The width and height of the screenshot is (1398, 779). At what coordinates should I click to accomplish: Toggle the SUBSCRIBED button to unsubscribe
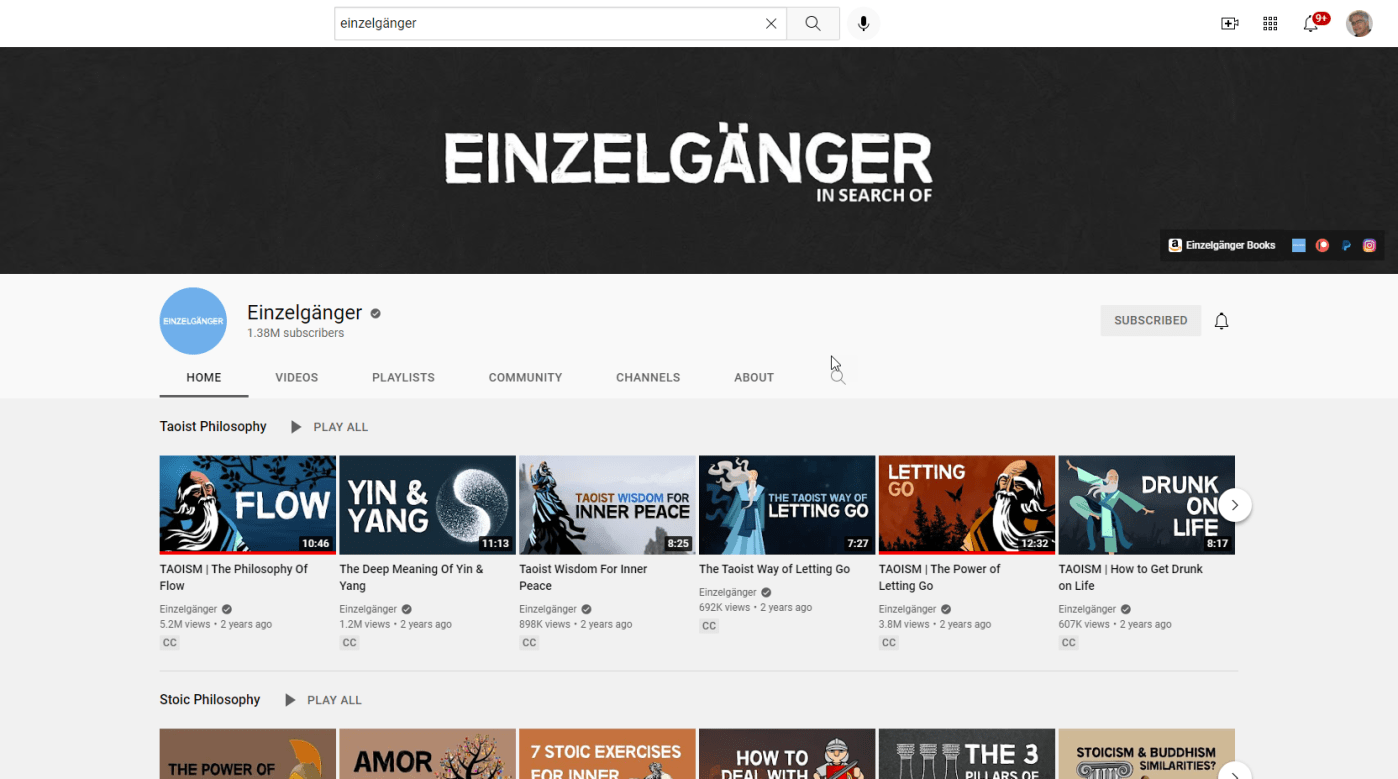tap(1150, 321)
